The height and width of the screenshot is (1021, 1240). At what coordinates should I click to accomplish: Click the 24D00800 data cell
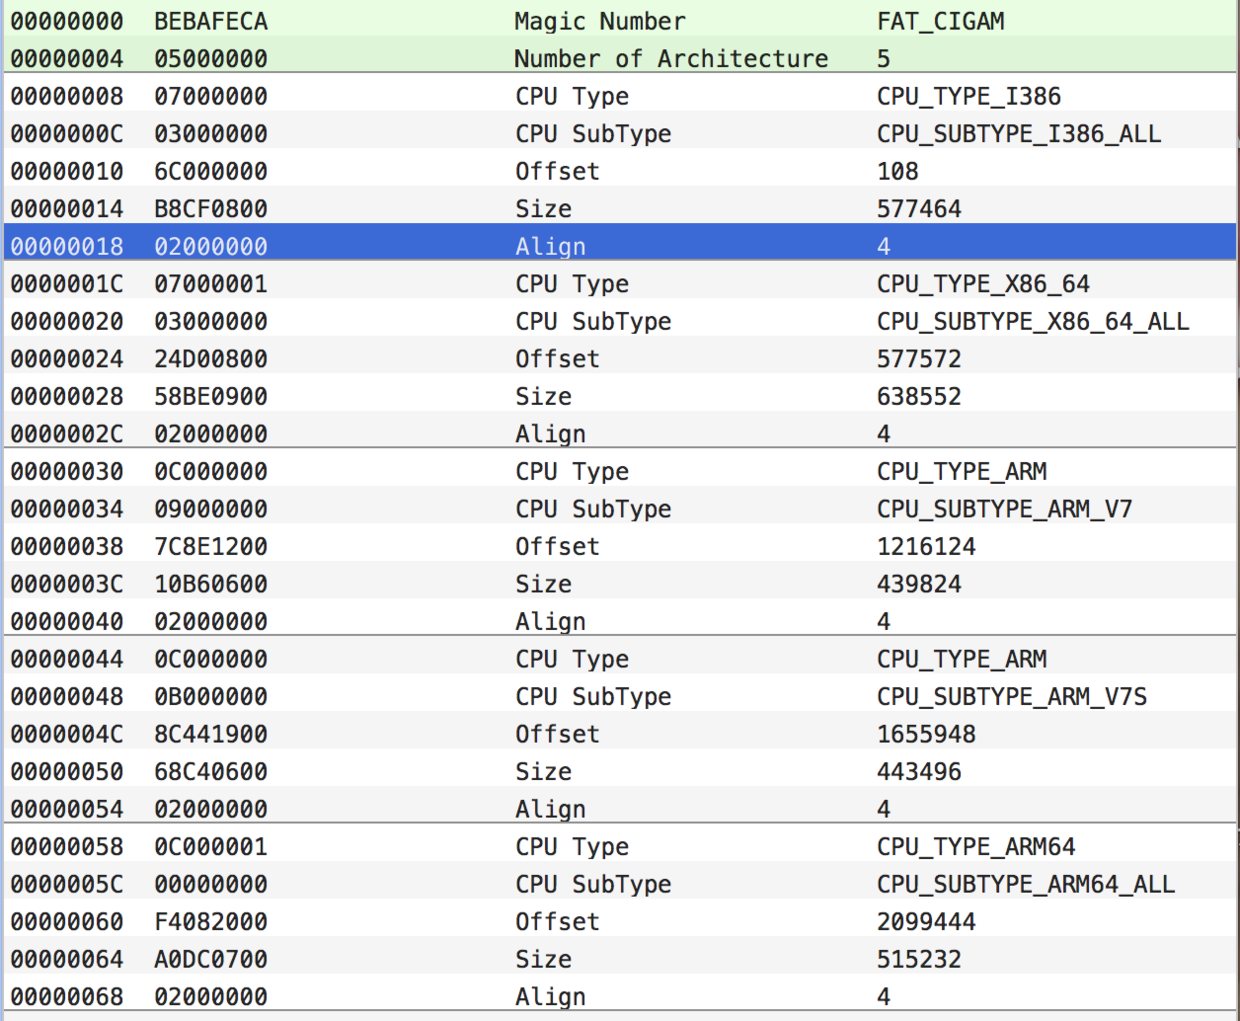coord(210,359)
